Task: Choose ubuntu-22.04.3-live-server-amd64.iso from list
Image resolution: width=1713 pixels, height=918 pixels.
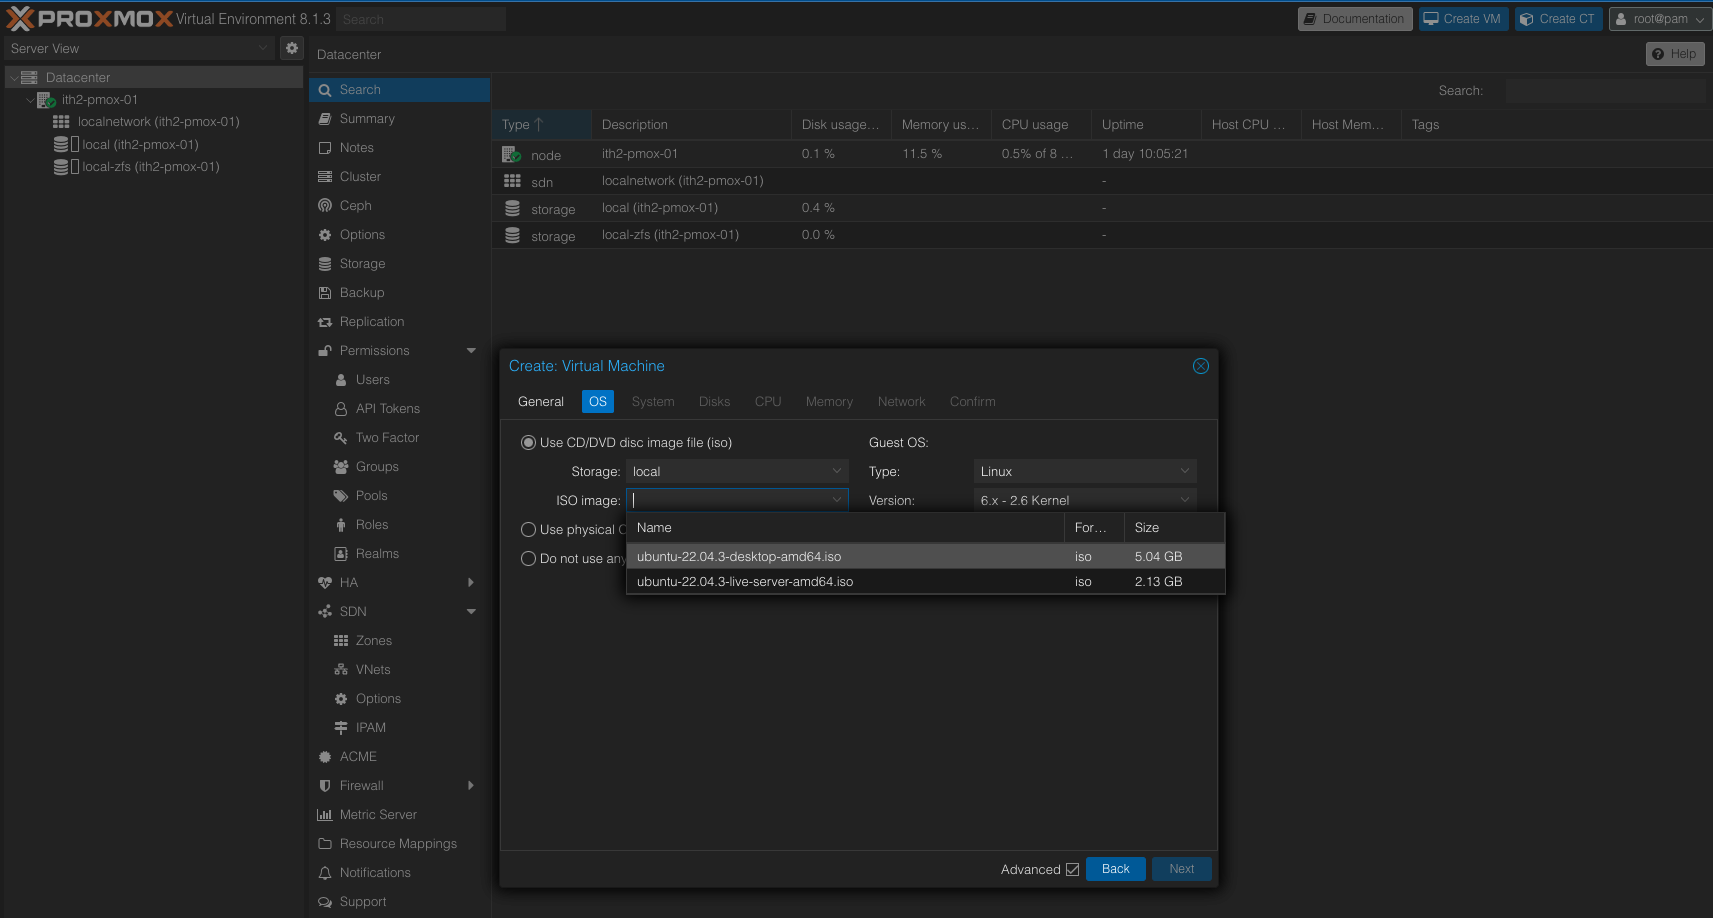Action: tap(745, 582)
